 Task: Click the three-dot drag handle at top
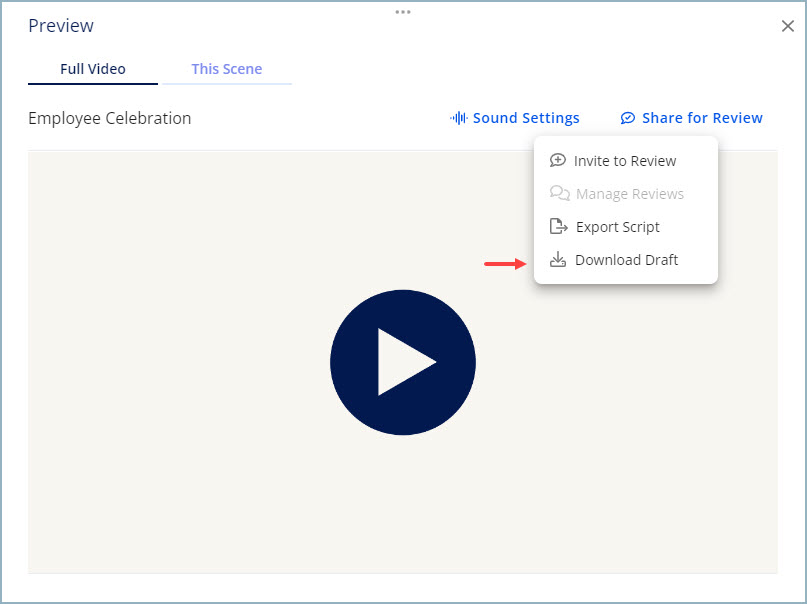pyautogui.click(x=403, y=12)
